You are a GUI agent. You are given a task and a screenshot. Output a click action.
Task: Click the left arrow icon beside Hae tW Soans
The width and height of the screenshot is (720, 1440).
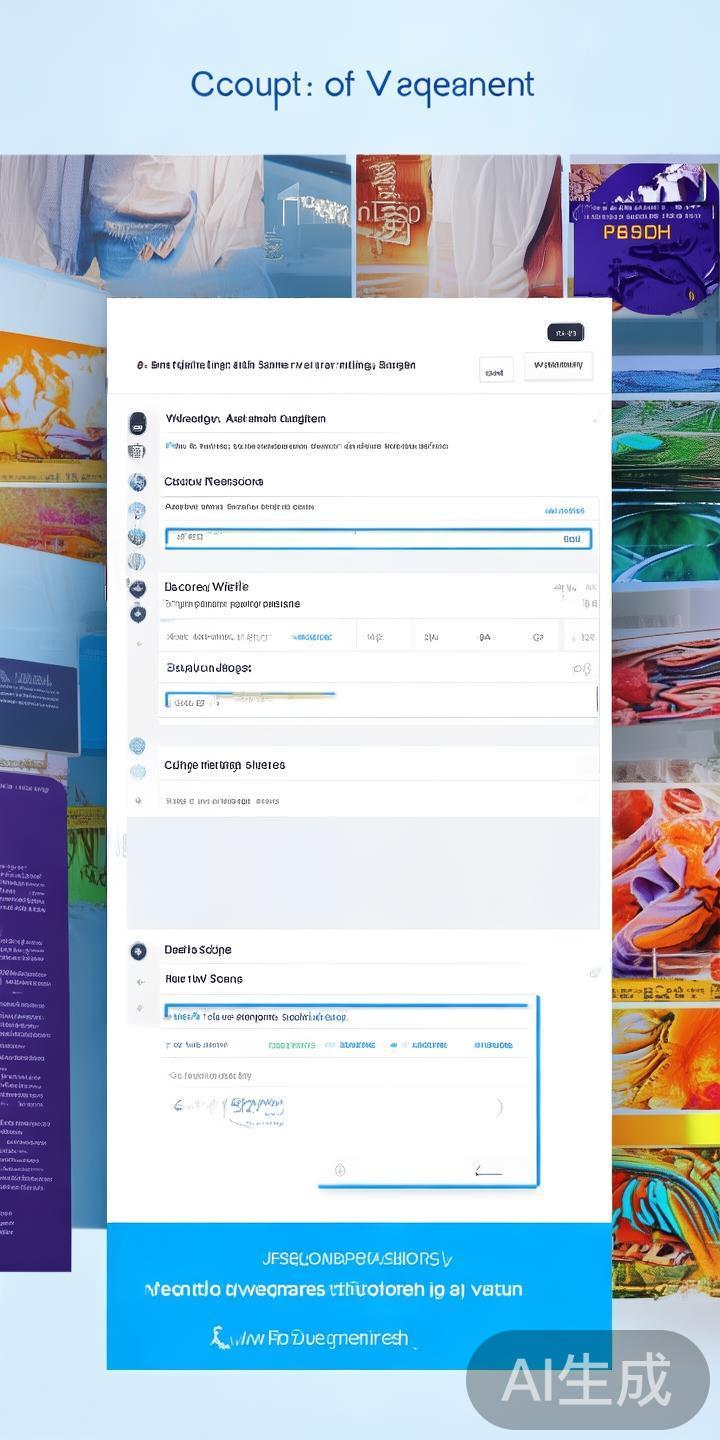[140, 982]
